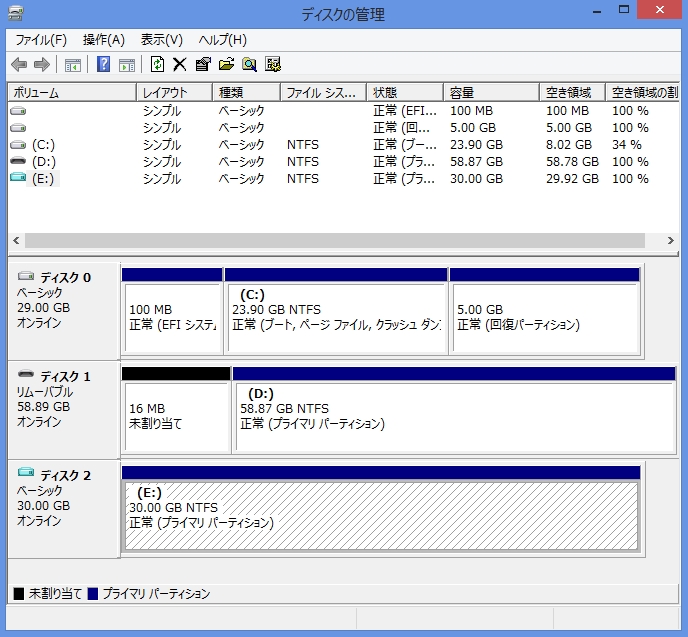This screenshot has width=688, height=637.
Task: Open the ヘルプ(H) menu
Action: point(222,40)
